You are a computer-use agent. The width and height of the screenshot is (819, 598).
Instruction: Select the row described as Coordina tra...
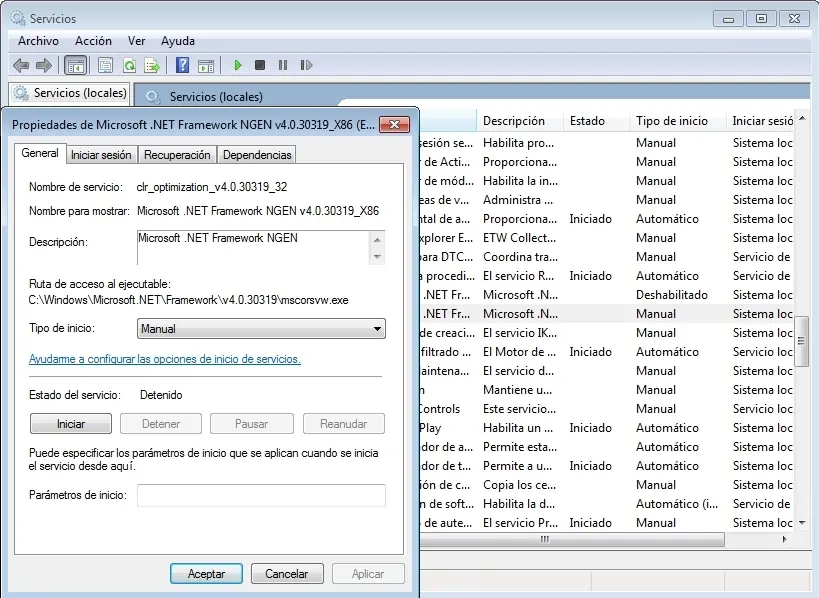click(x=606, y=257)
